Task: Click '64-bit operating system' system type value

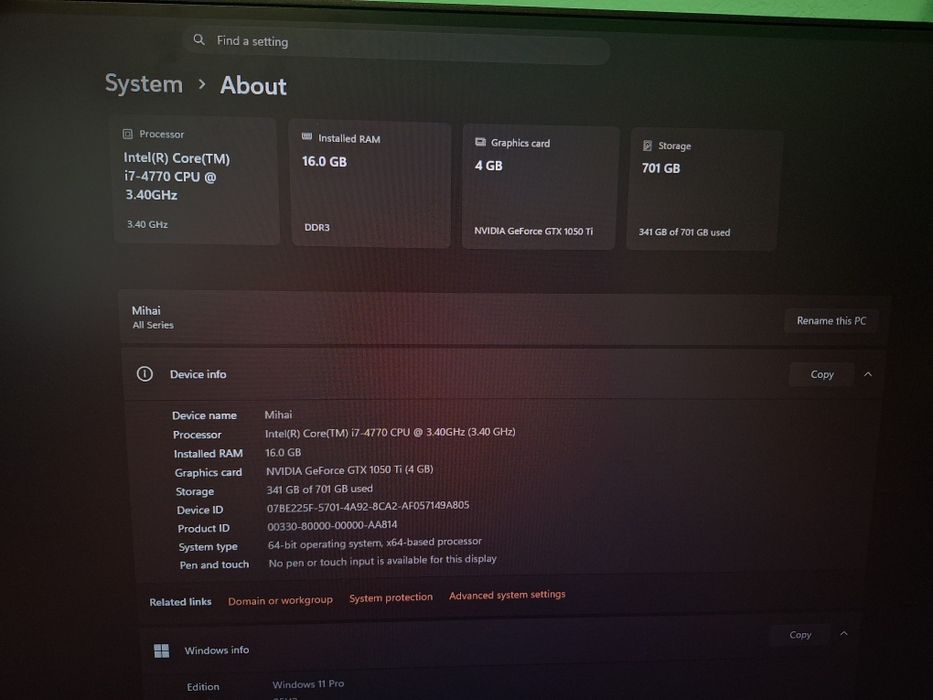Action: click(375, 543)
